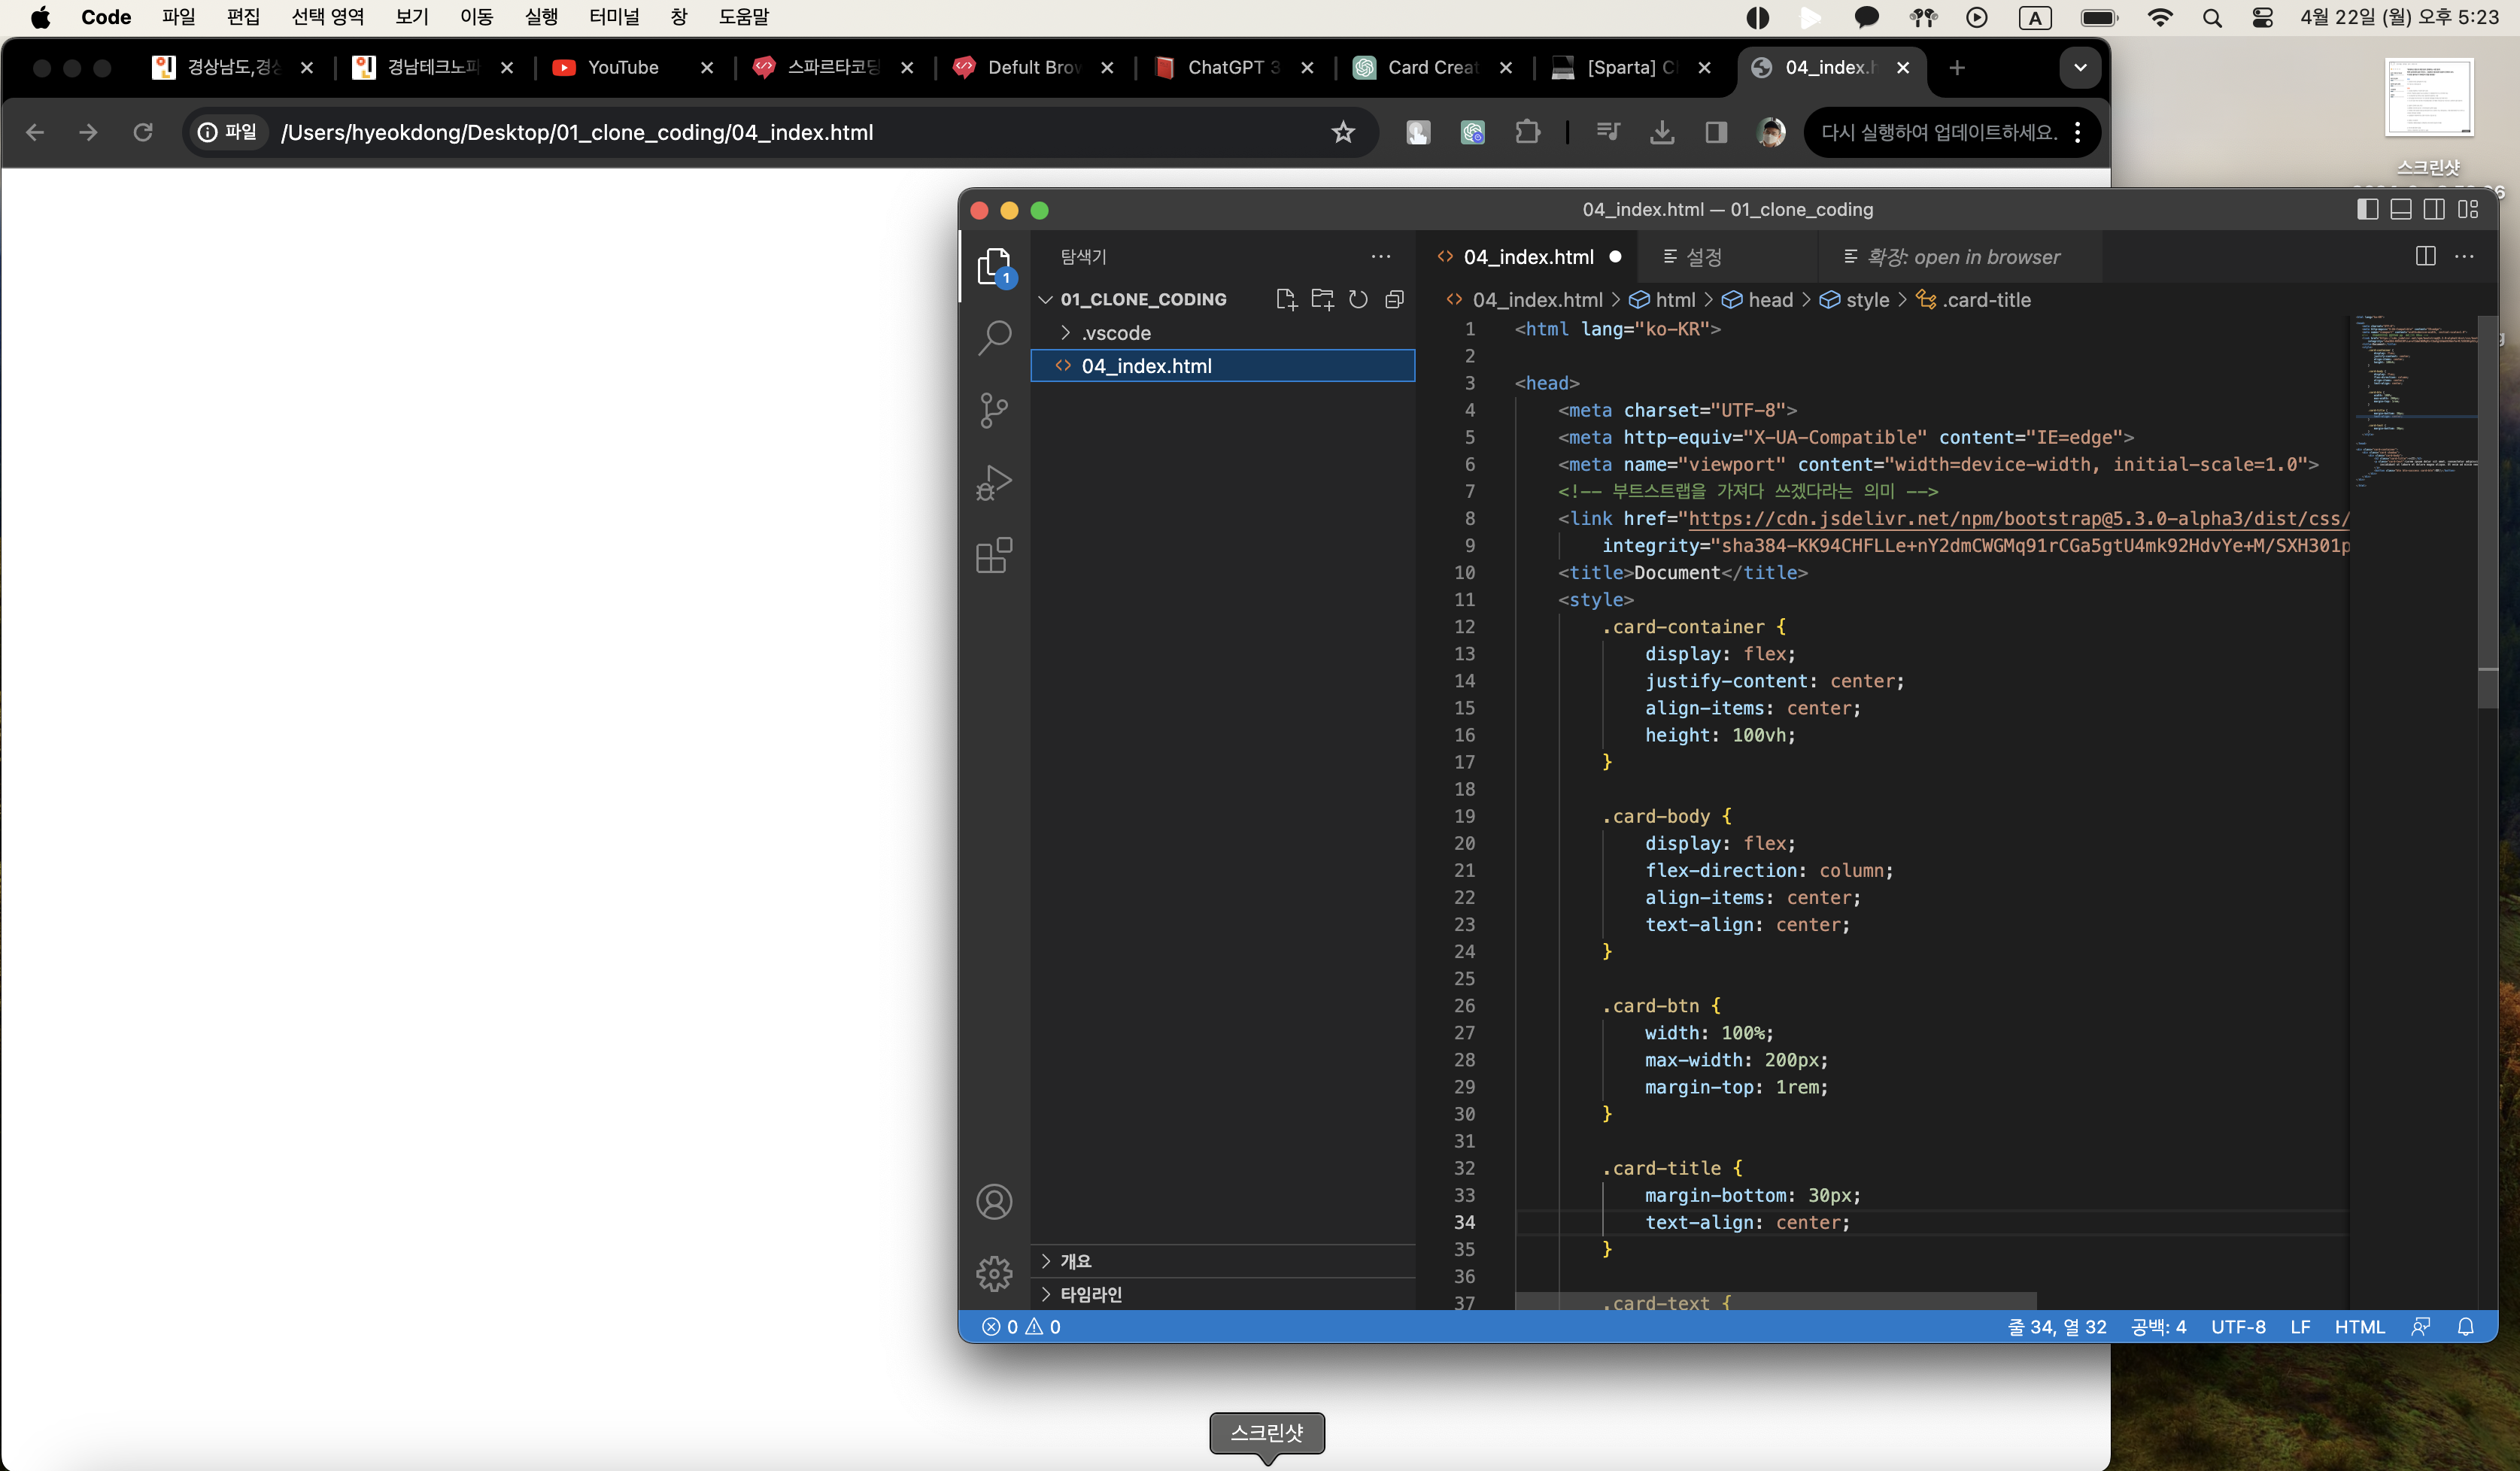
Task: Go forward in Chrome
Action: (x=88, y=132)
